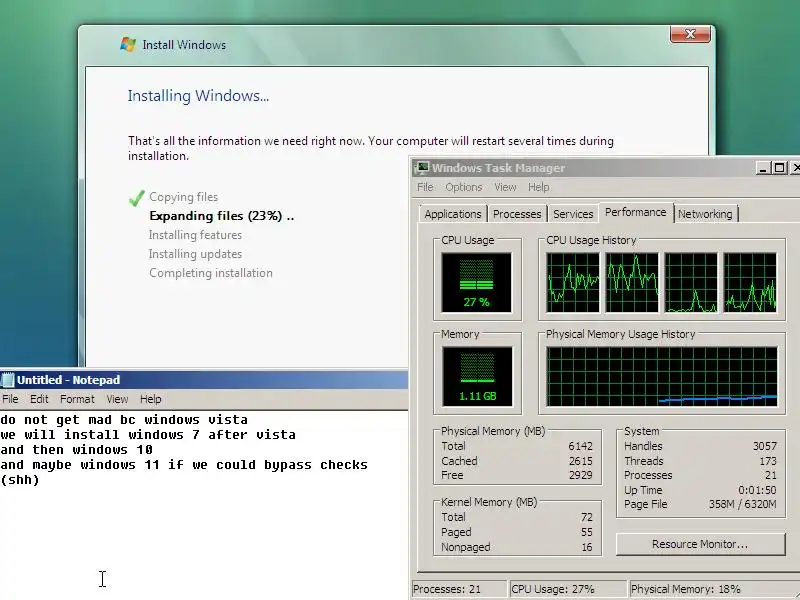Click Kernel Memory Paged value 55
800x600 pixels.
click(x=587, y=532)
